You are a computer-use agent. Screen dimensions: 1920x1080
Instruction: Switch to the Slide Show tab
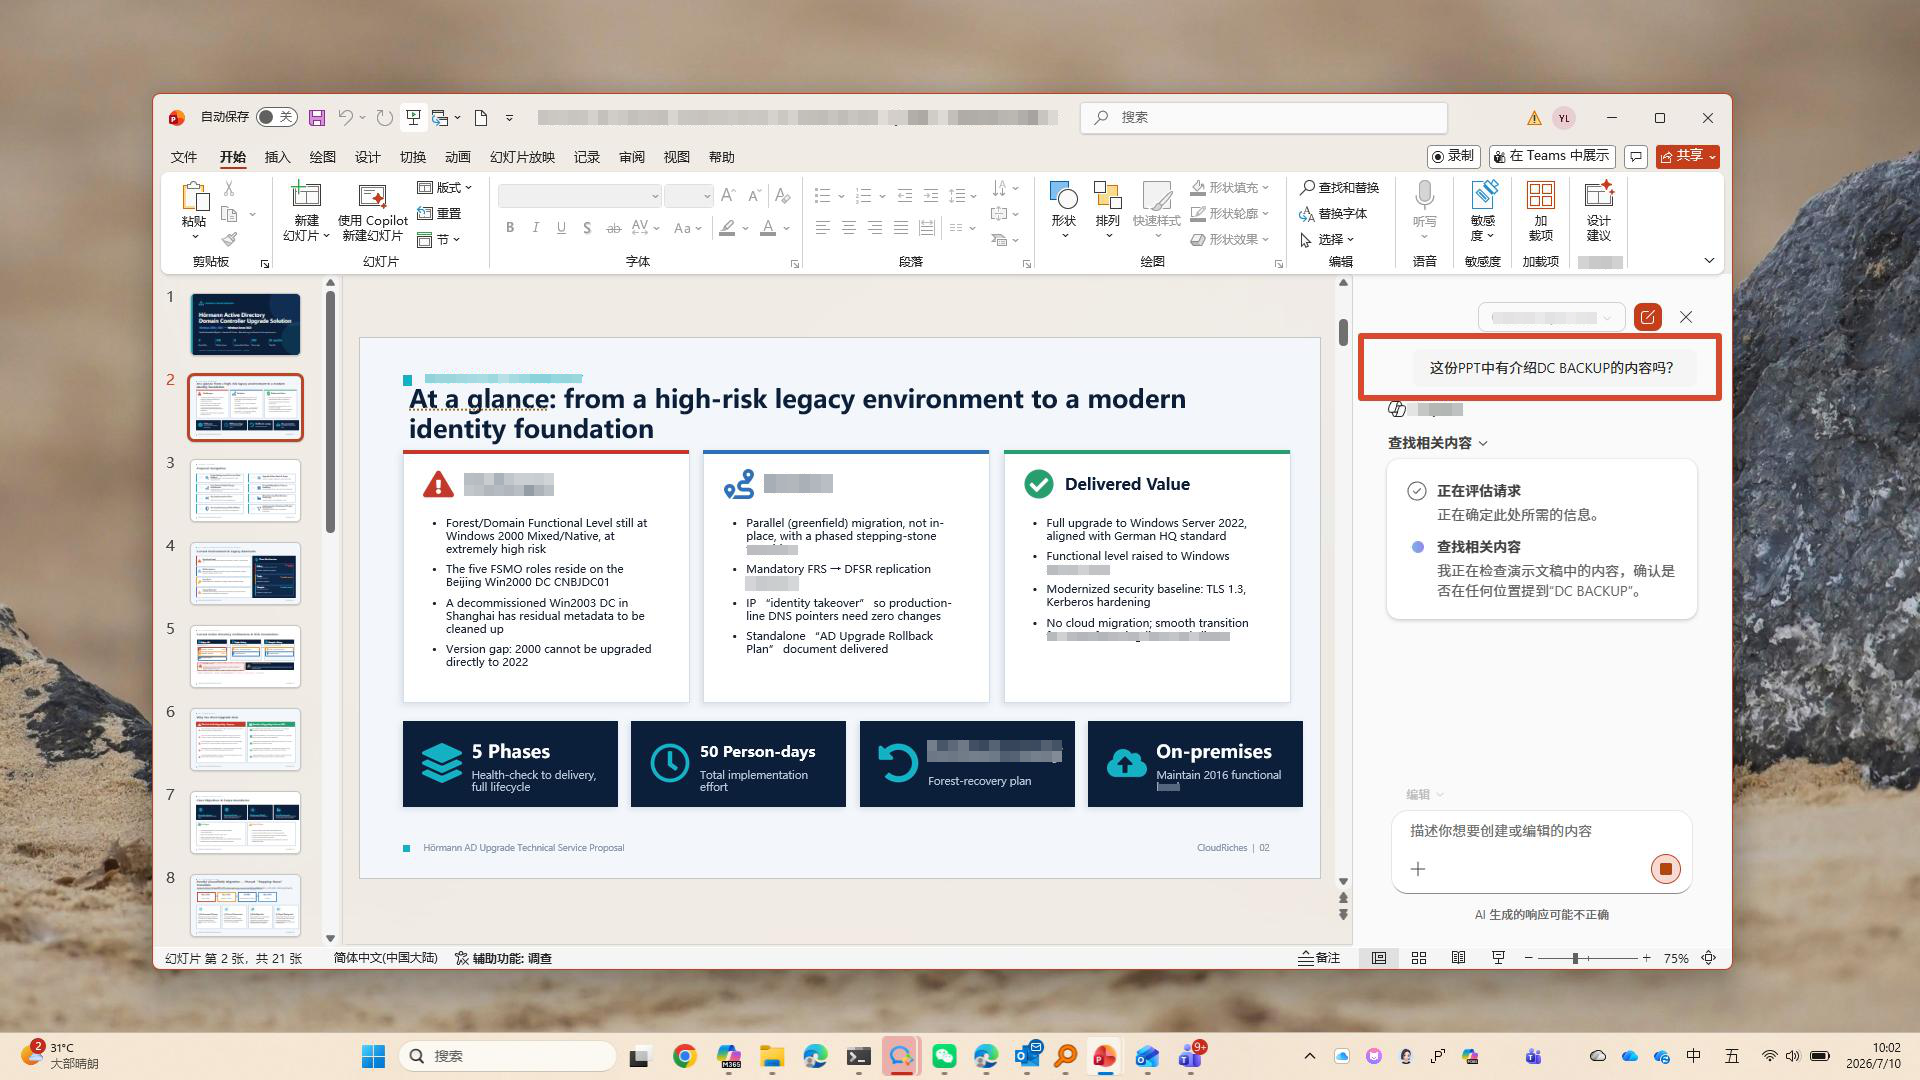[522, 157]
